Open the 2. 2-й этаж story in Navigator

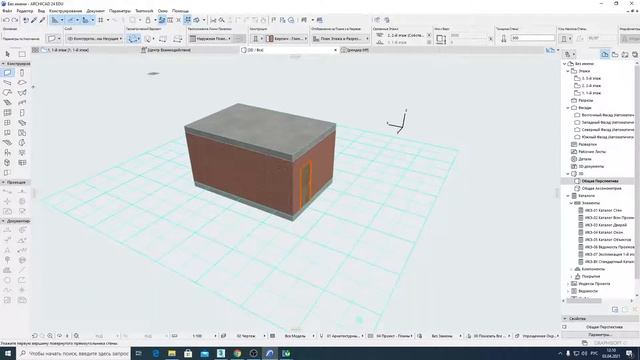591,86
